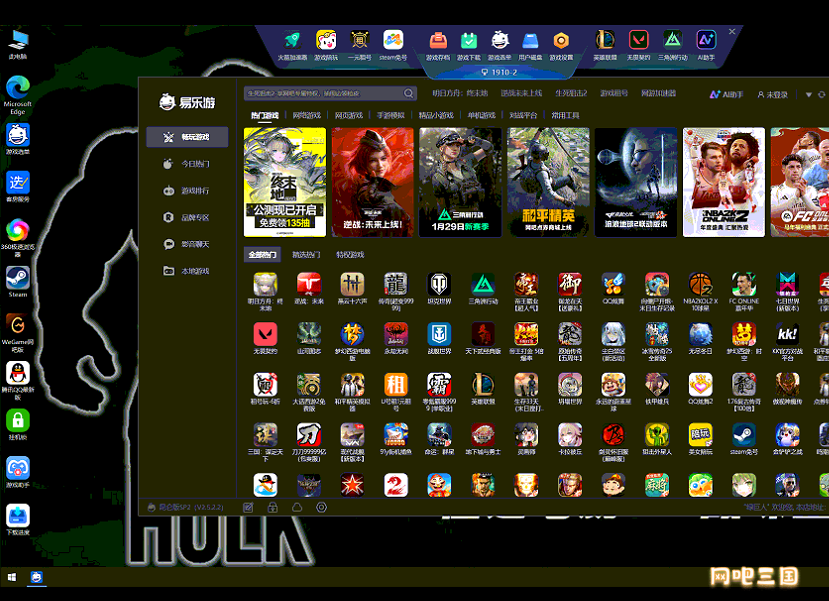Open 无畏契约 icon in the game grid
Image resolution: width=829 pixels, height=601 pixels.
(265, 334)
